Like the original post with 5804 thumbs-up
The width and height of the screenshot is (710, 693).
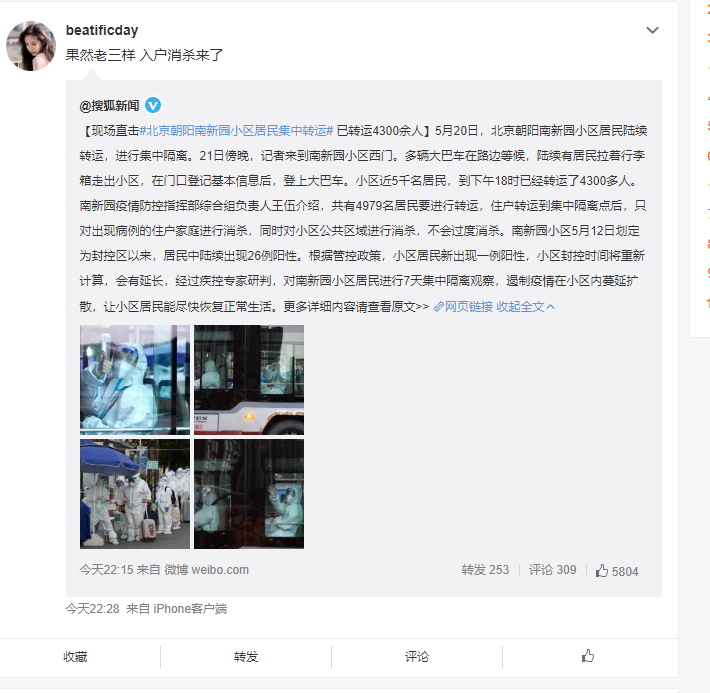[617, 571]
